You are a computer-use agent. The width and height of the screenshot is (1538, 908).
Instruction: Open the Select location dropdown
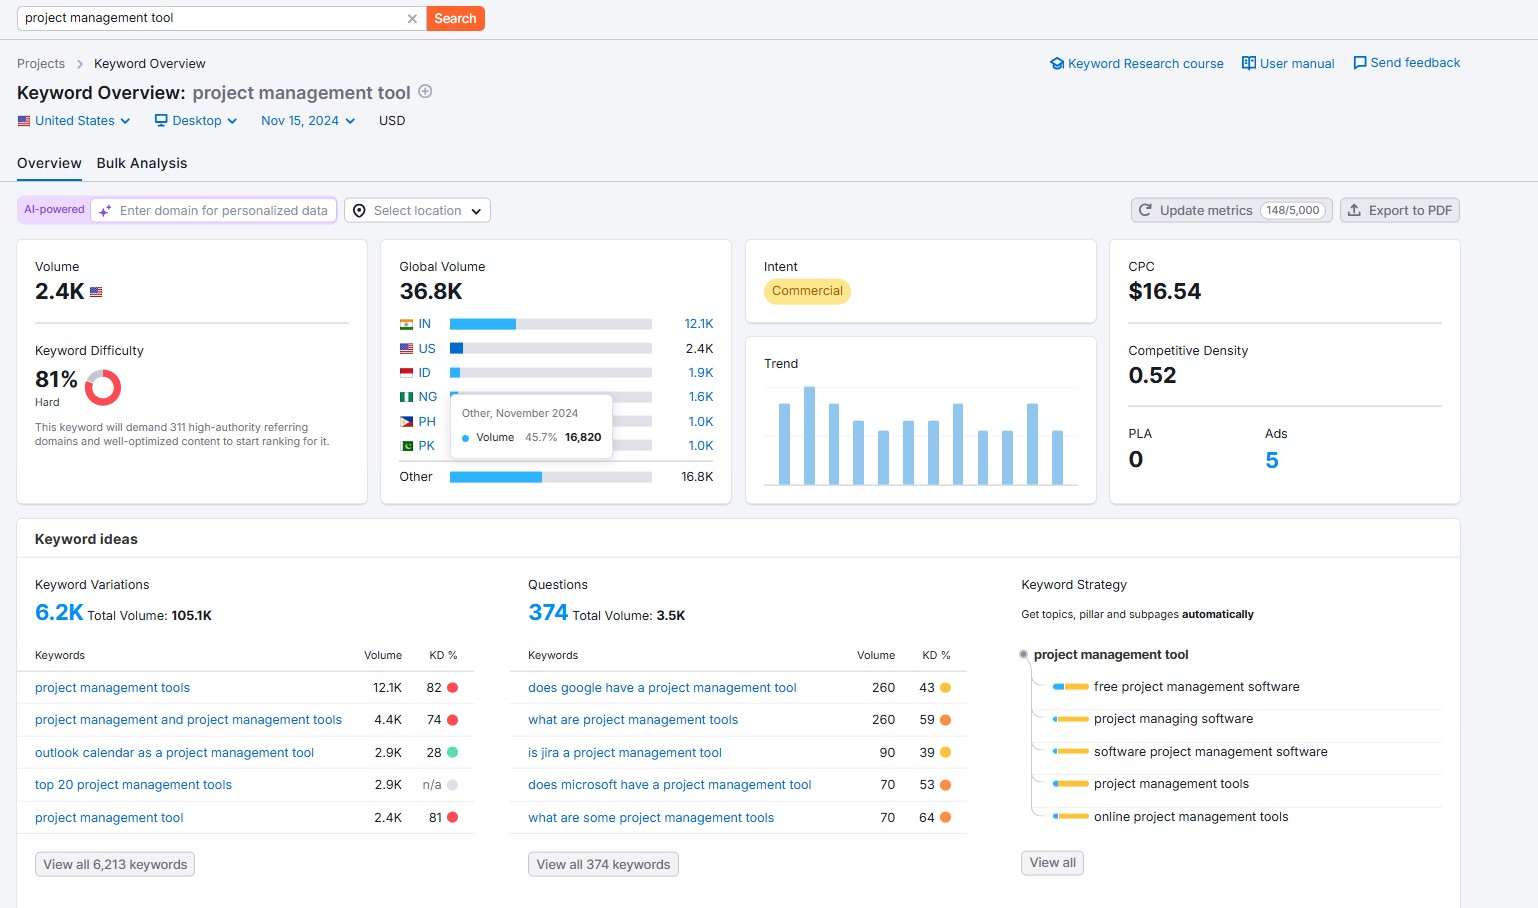[417, 211]
